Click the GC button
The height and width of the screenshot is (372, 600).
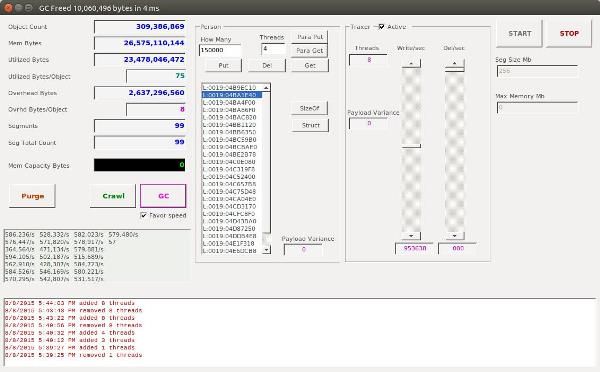[x=163, y=196]
